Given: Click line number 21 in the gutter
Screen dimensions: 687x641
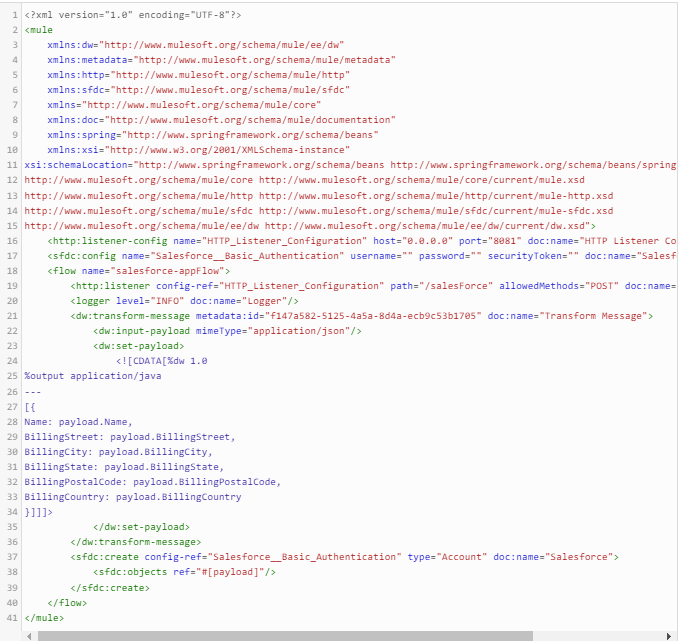Looking at the screenshot, I should 12,315.
